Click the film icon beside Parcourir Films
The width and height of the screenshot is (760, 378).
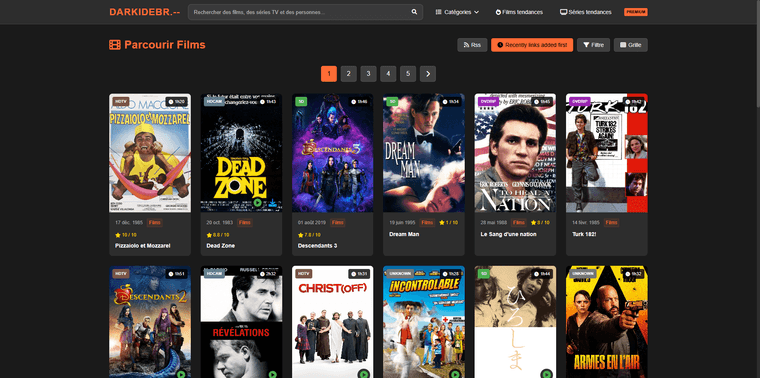(x=115, y=45)
